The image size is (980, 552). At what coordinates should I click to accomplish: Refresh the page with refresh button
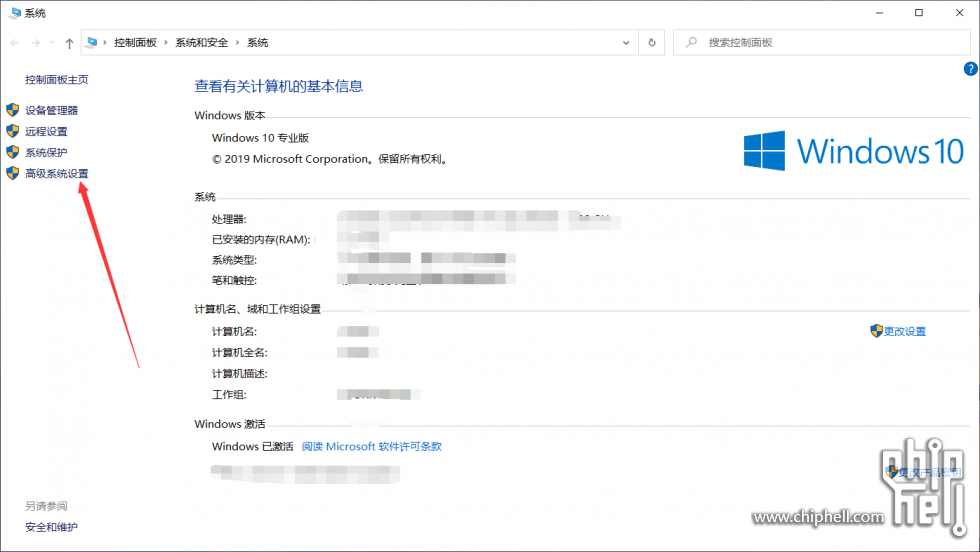pos(652,43)
